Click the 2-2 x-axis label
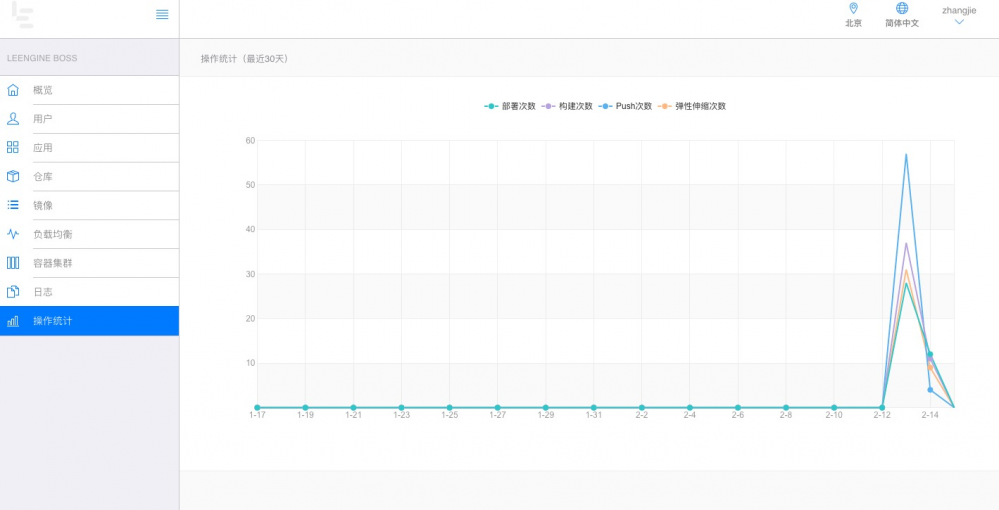This screenshot has height=510, width=999. pos(642,416)
